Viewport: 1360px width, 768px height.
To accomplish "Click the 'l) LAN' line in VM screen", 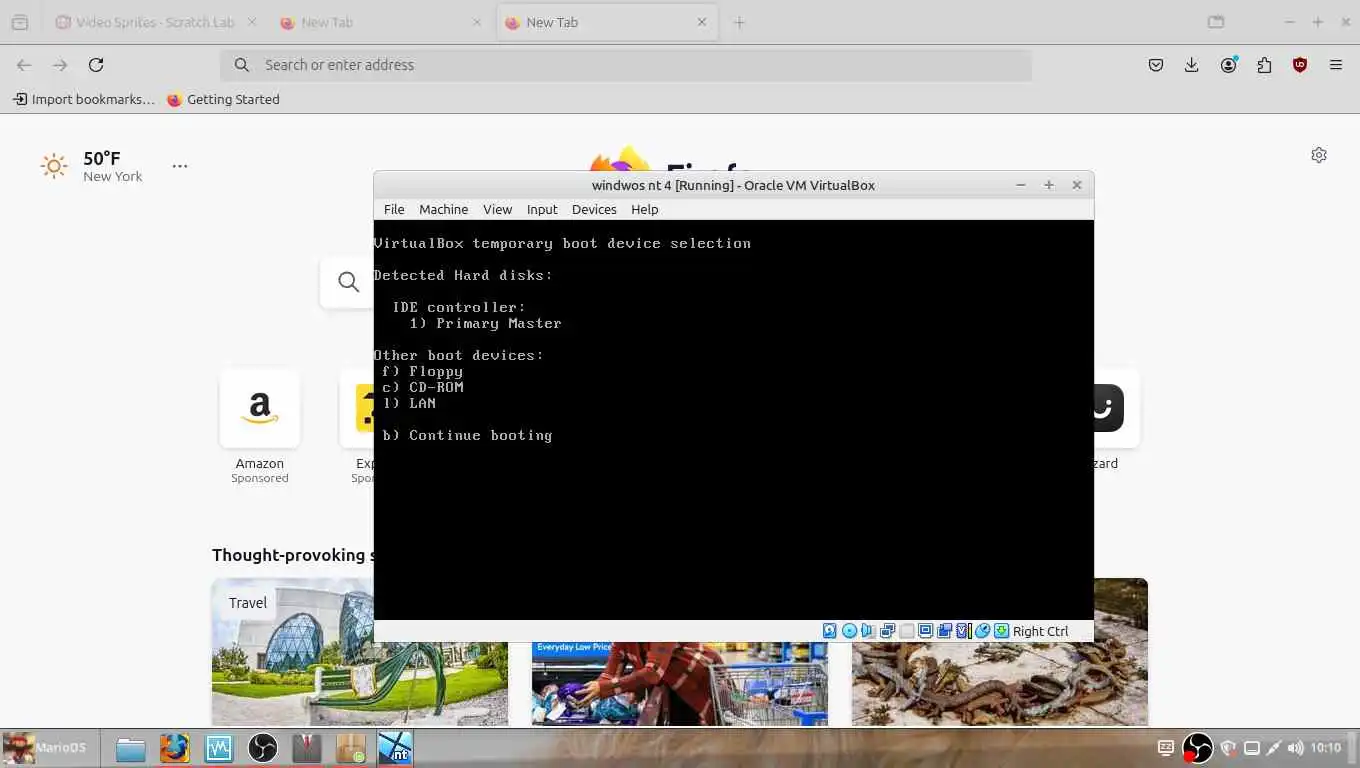I will [409, 403].
